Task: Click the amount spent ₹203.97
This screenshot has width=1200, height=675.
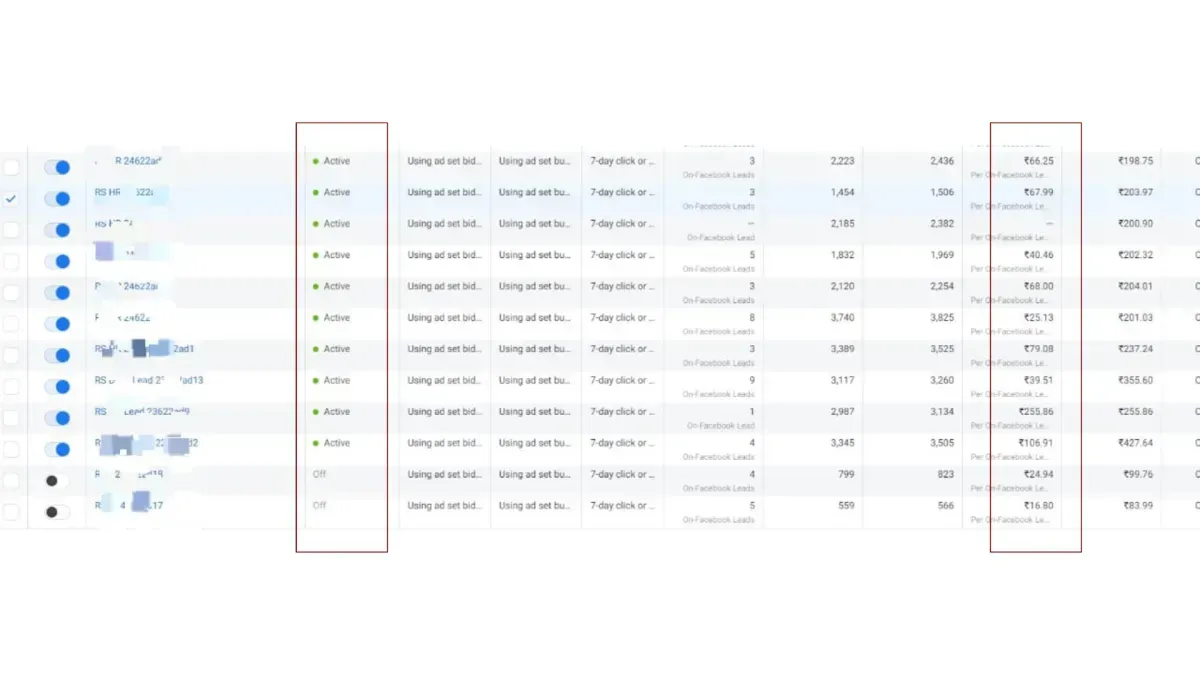Action: (1135, 192)
